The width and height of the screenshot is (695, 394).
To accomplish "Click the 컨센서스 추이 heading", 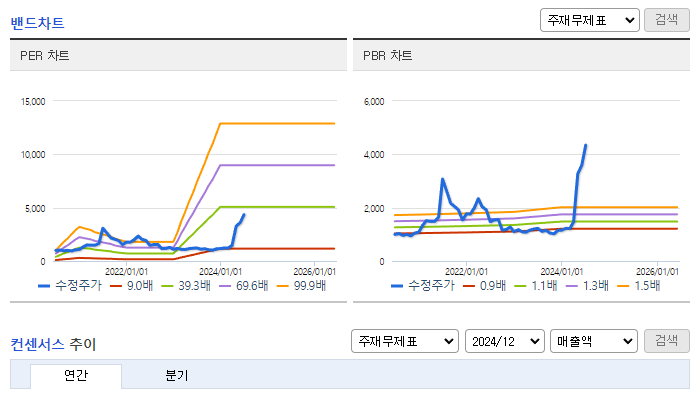I will coord(53,344).
